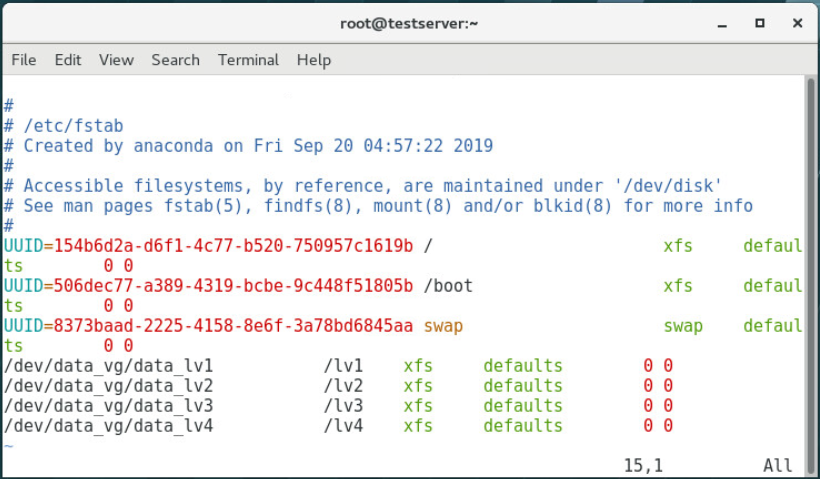This screenshot has height=479, width=820.
Task: Minimize the terminal window
Action: [722, 24]
